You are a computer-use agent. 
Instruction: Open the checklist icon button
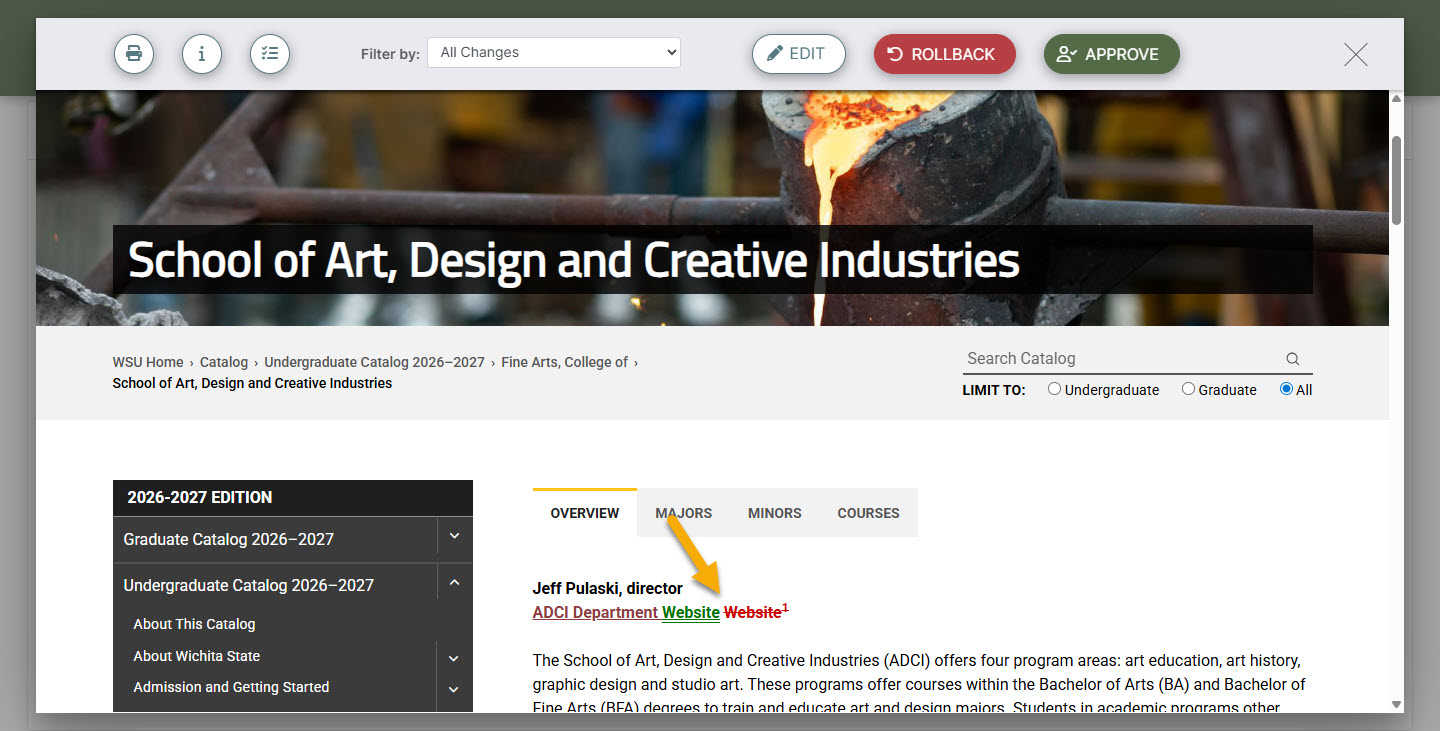[270, 54]
